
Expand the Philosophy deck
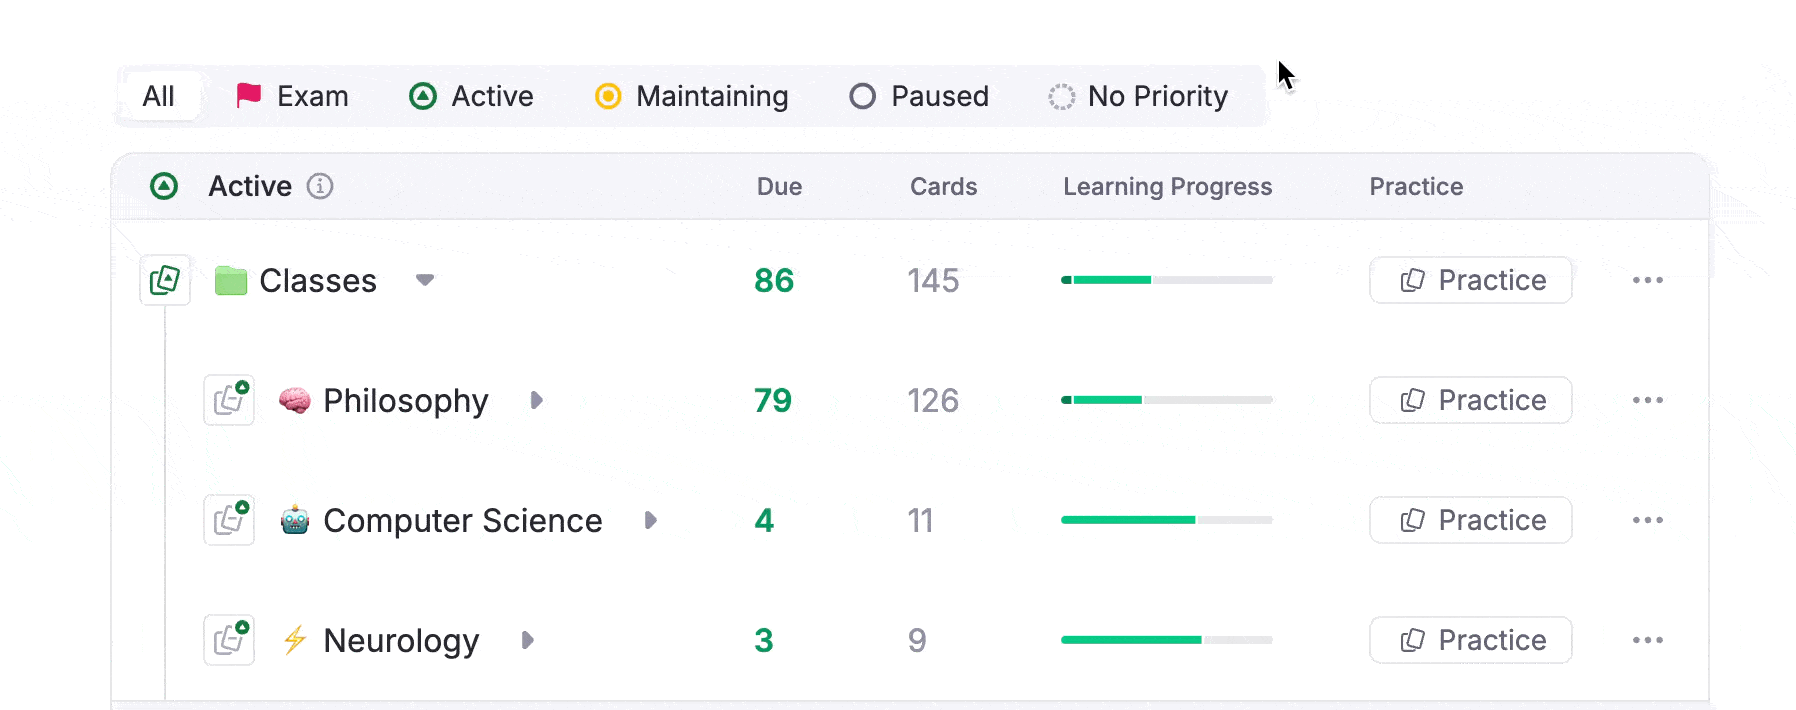point(536,400)
